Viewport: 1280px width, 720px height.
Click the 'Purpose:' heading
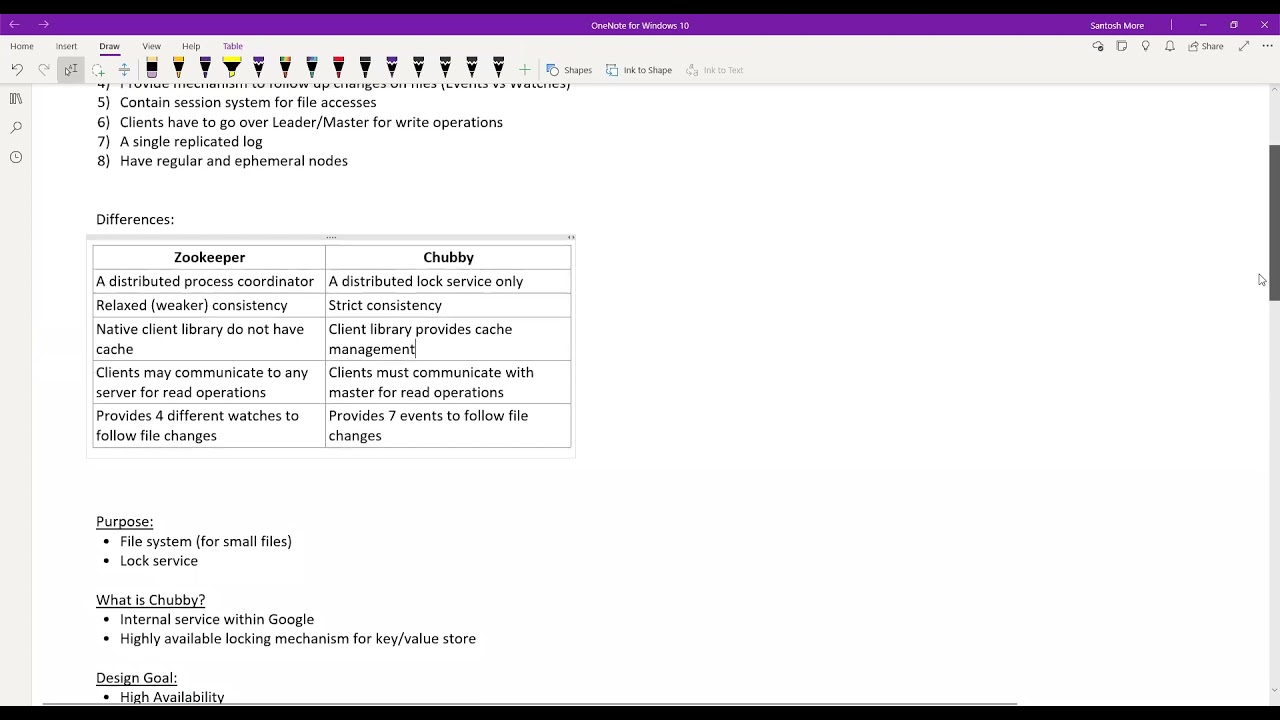click(x=124, y=521)
